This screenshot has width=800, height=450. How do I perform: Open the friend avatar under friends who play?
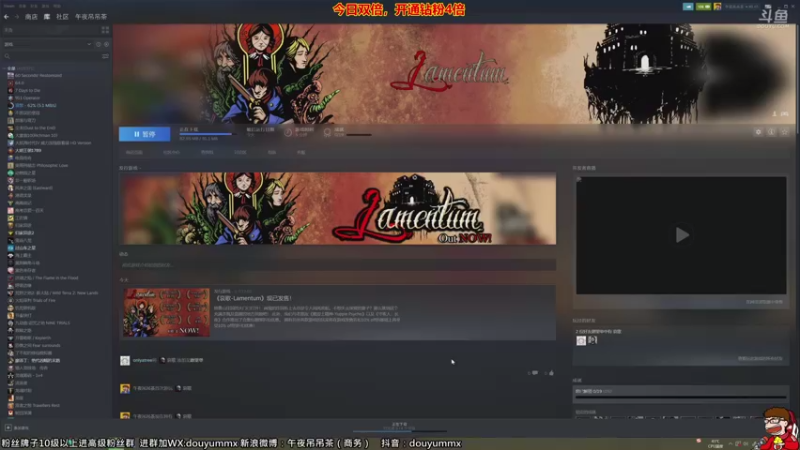click(581, 340)
